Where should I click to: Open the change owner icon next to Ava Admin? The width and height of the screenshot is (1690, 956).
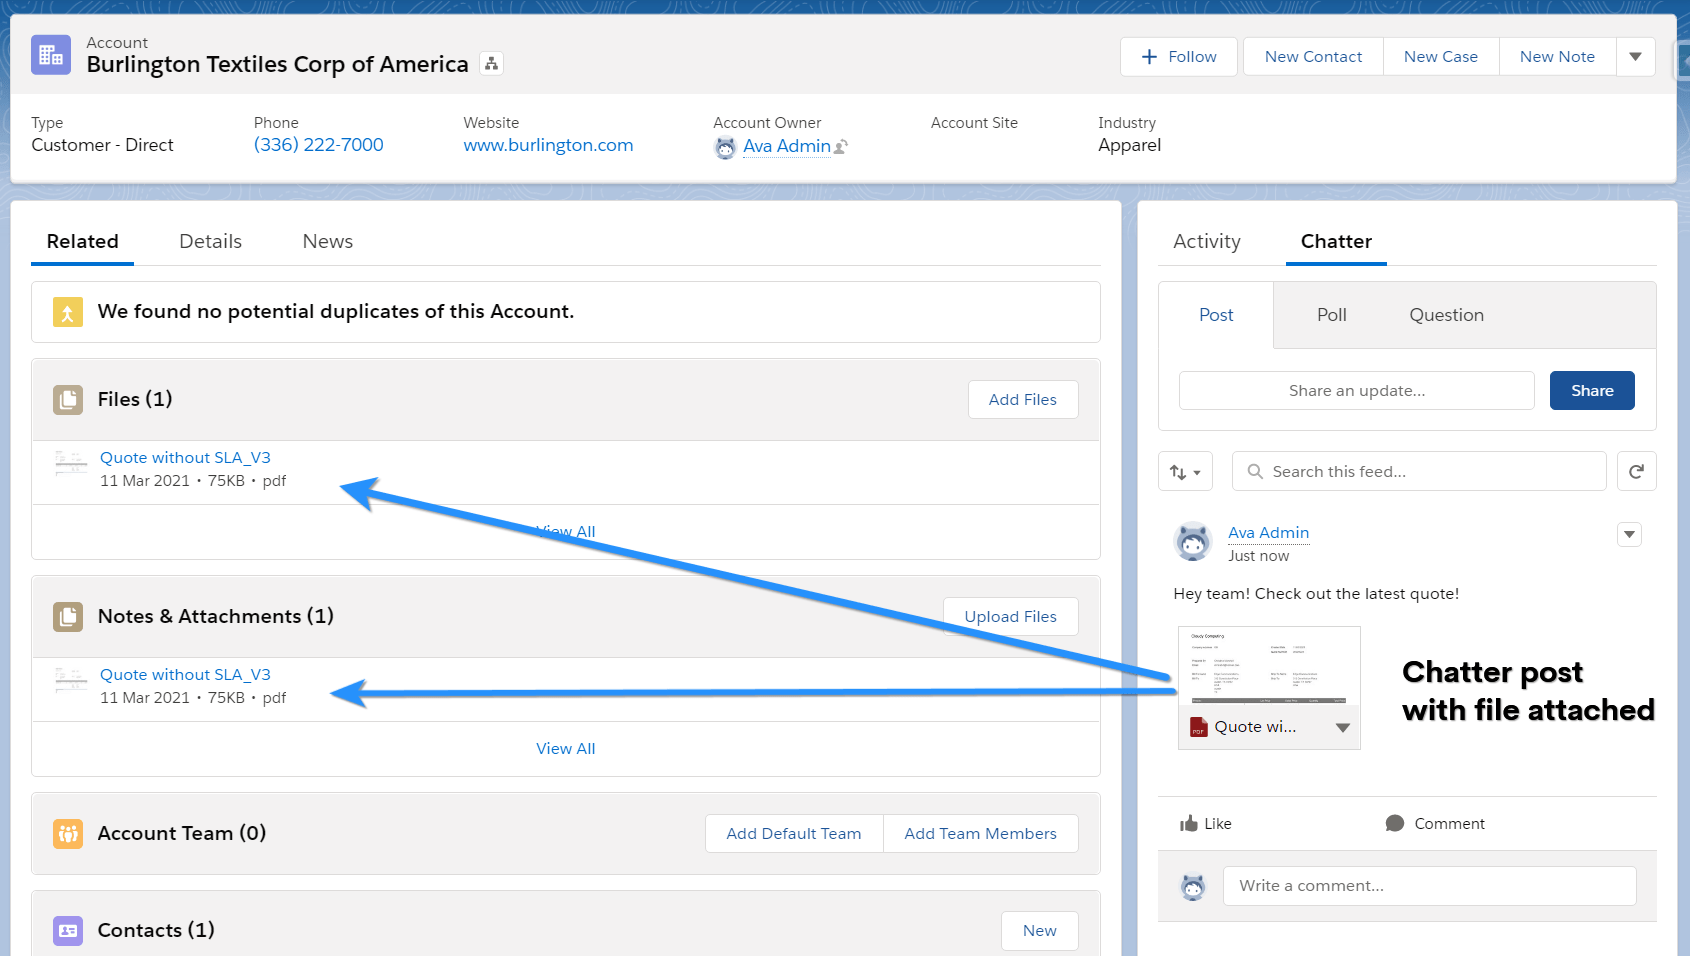pyautogui.click(x=841, y=147)
